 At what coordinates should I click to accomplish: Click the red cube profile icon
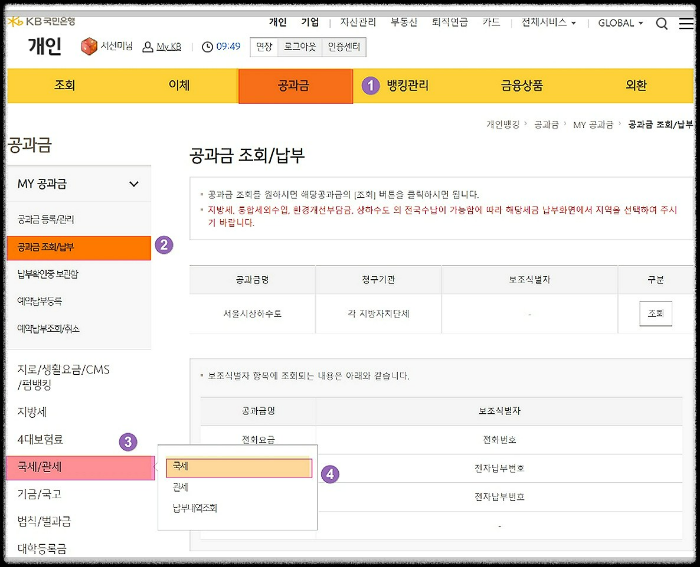(89, 46)
